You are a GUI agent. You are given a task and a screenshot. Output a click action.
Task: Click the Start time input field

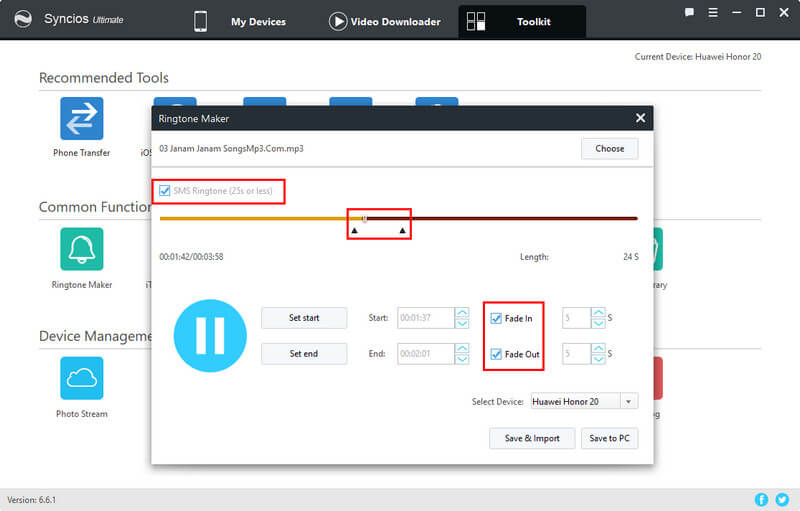coord(426,318)
